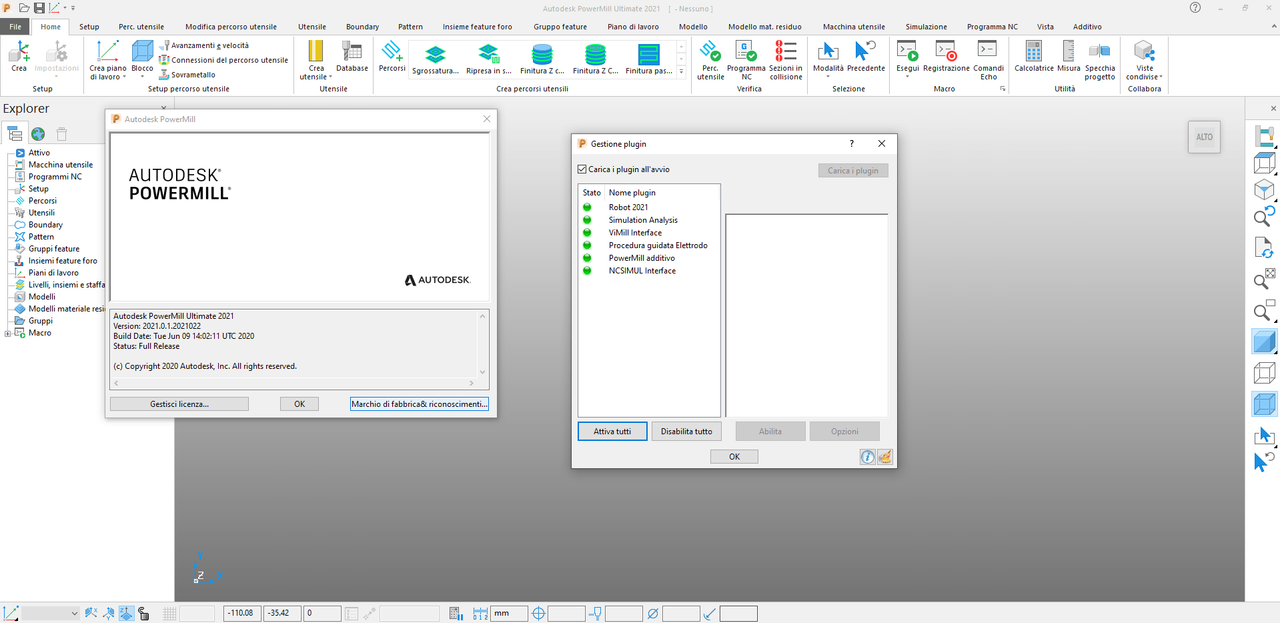Image resolution: width=1280 pixels, height=623 pixels.
Task: Toggle the lock icon in status bar
Action: [143, 613]
